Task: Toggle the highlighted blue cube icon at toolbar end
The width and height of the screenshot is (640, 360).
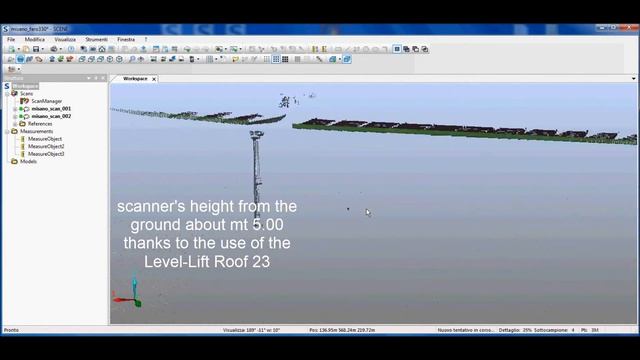Action: (x=347, y=59)
